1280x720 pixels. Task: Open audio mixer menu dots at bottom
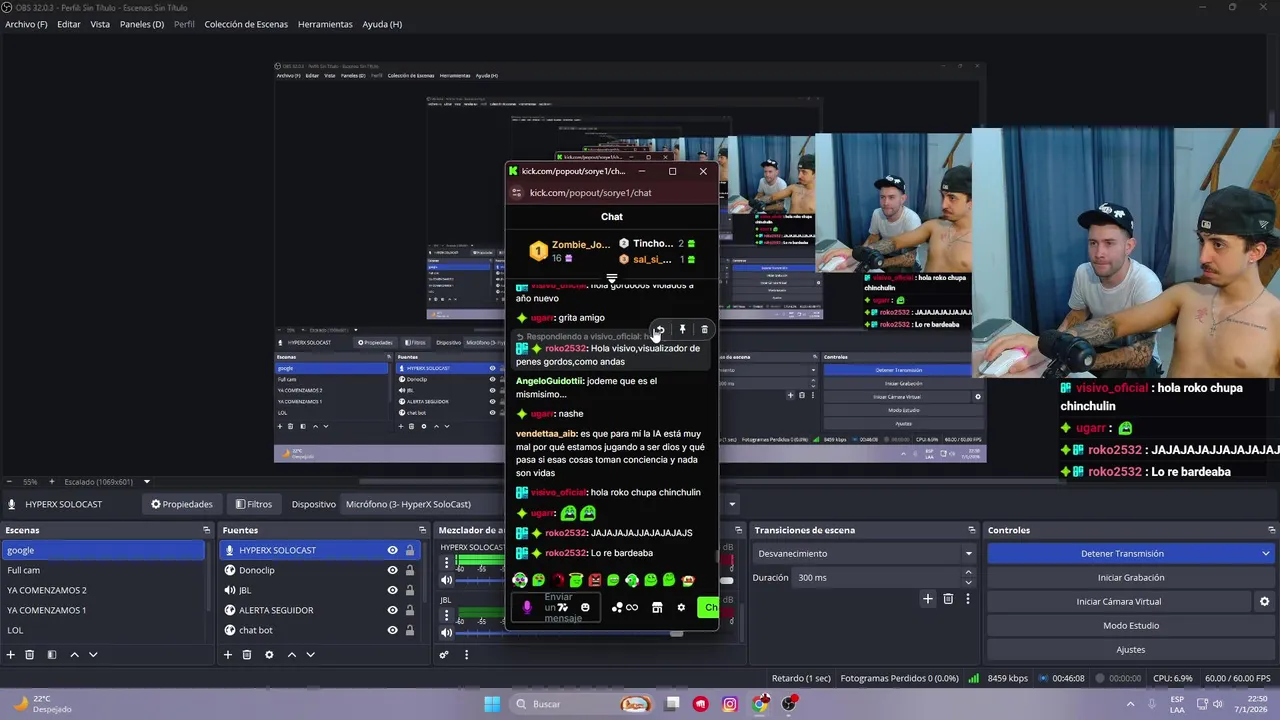[x=466, y=655]
